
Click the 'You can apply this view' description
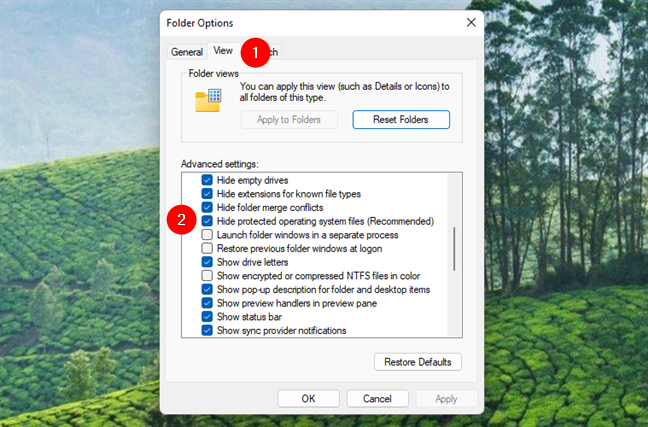pyautogui.click(x=345, y=92)
